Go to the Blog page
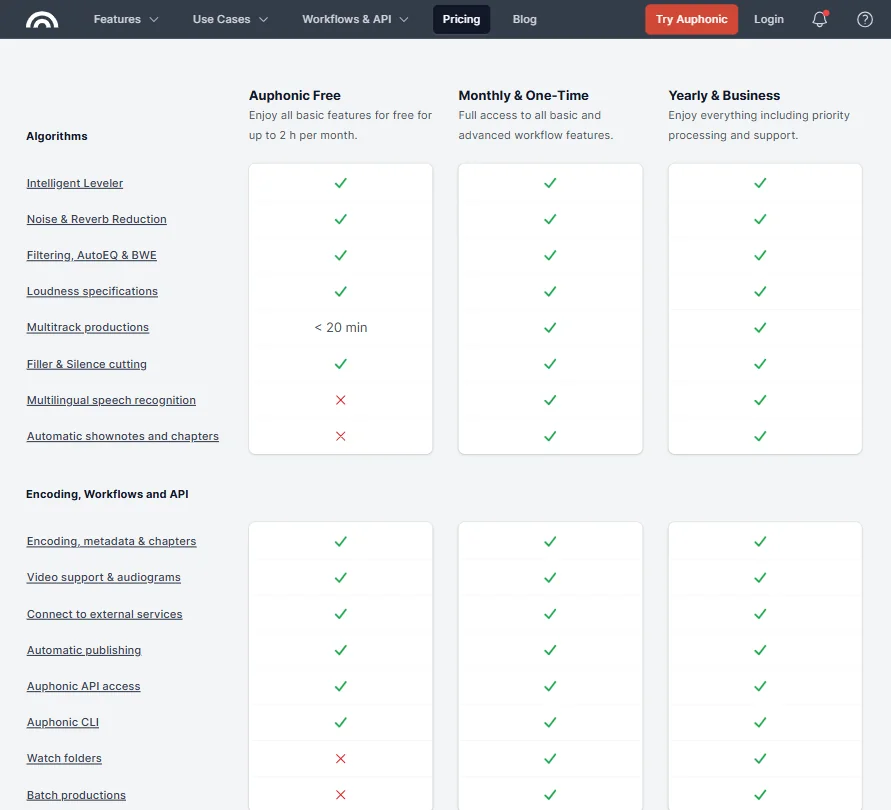Screen dimensions: 891x810 524,19
